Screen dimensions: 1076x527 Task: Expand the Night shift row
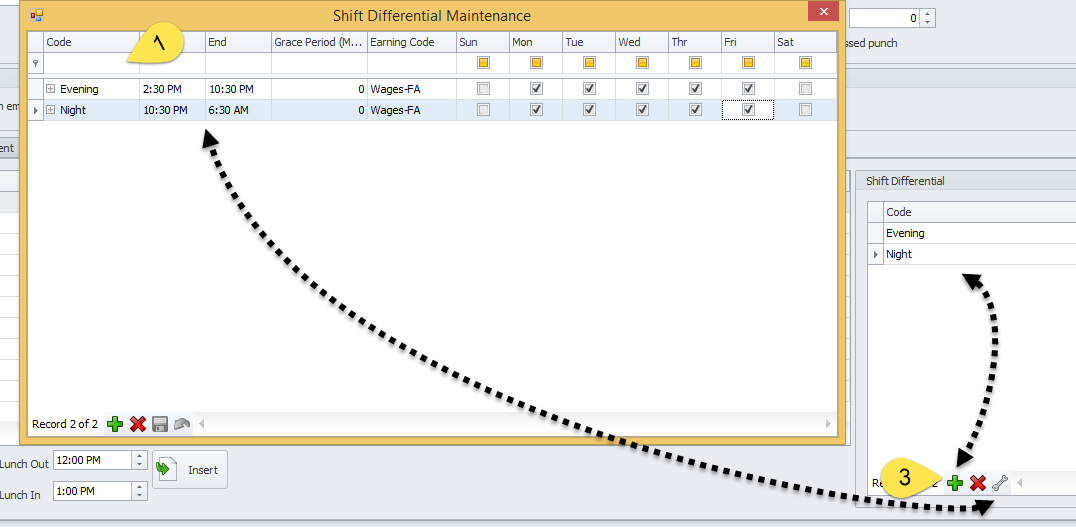click(x=51, y=110)
